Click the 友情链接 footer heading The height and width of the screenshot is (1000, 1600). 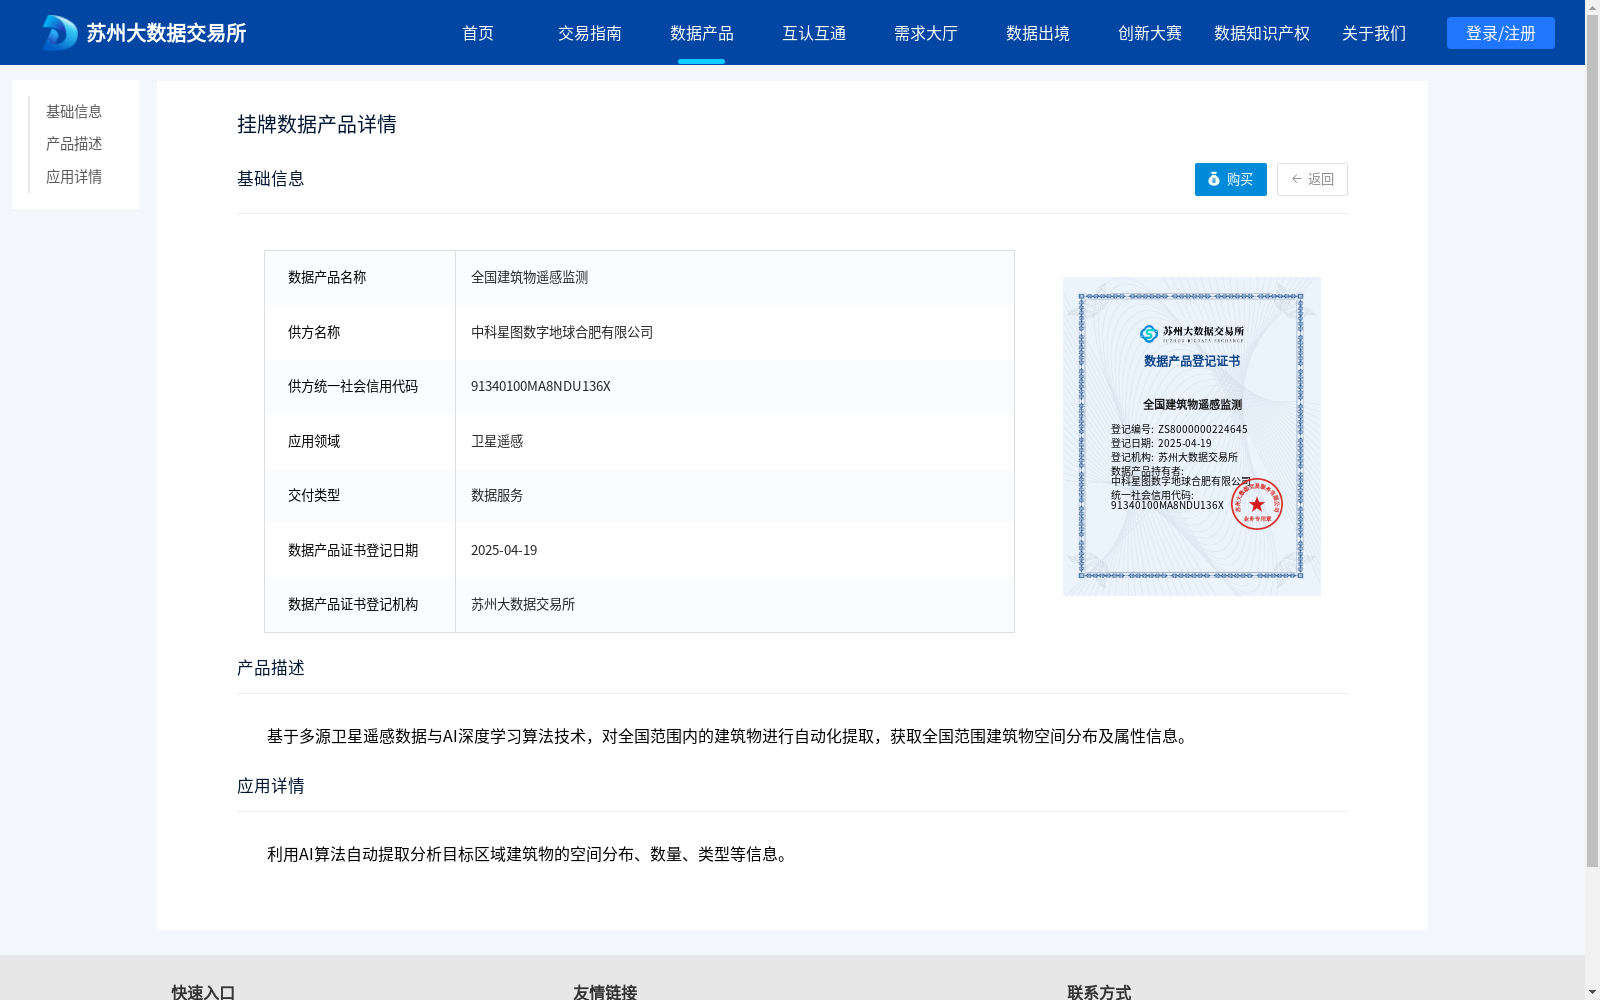coord(605,992)
